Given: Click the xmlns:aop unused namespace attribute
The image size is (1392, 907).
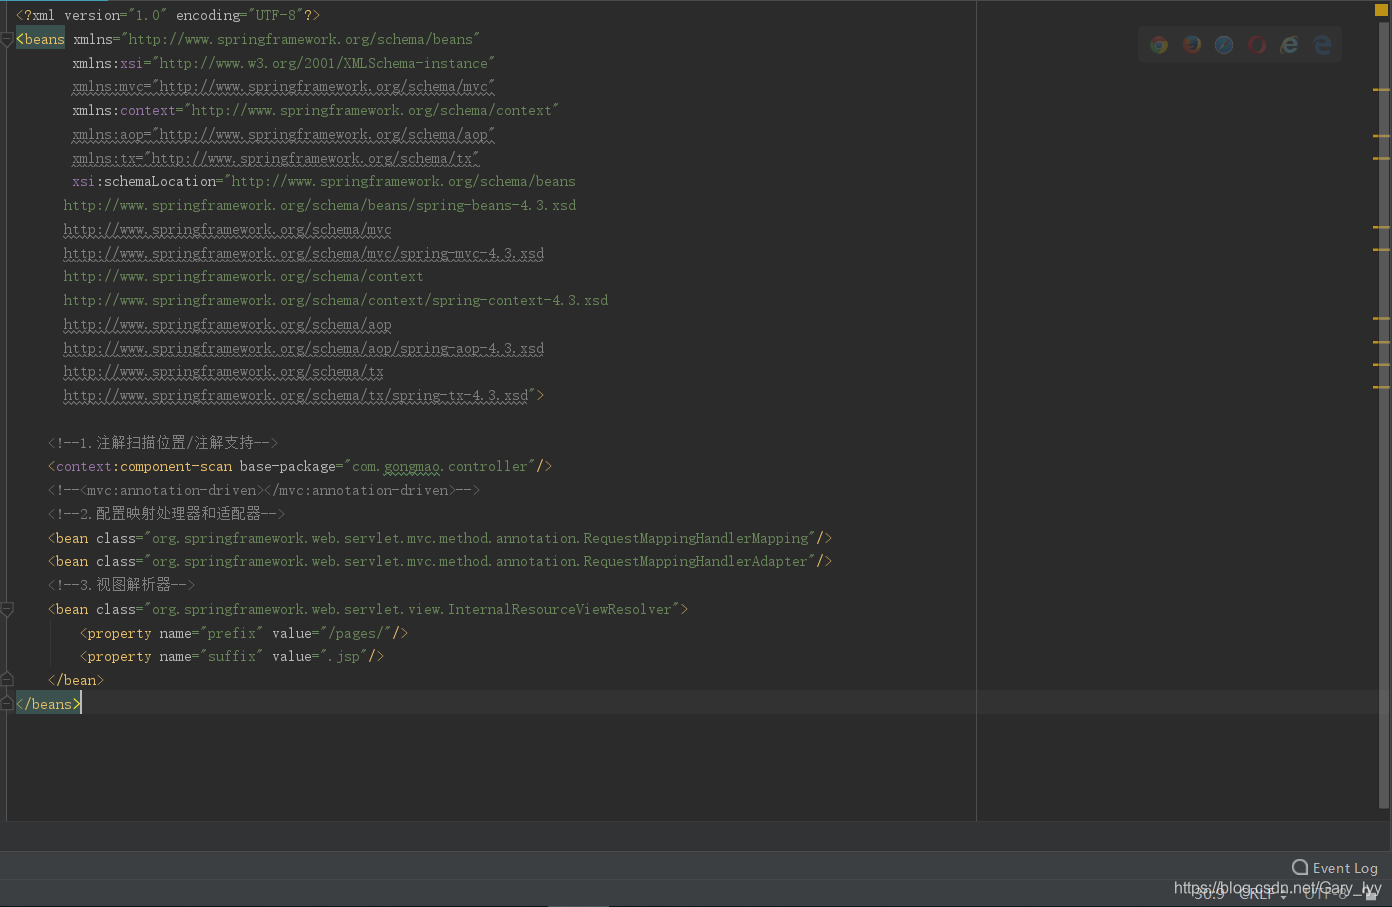Looking at the screenshot, I should 284,134.
